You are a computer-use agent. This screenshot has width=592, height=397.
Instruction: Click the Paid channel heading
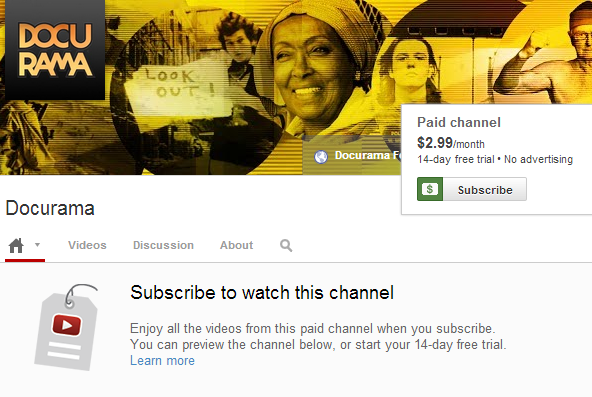459,122
